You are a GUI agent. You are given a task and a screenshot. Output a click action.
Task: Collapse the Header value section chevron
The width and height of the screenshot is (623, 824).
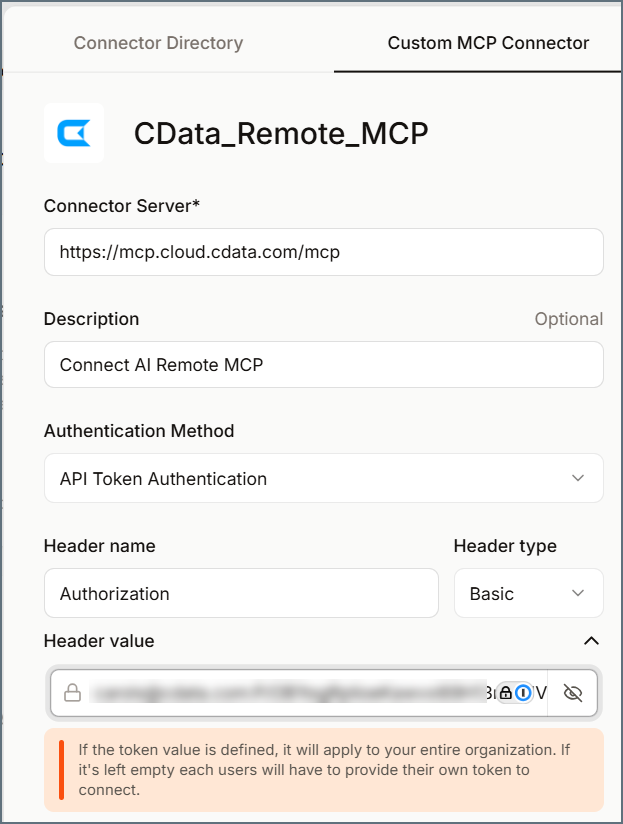591,641
